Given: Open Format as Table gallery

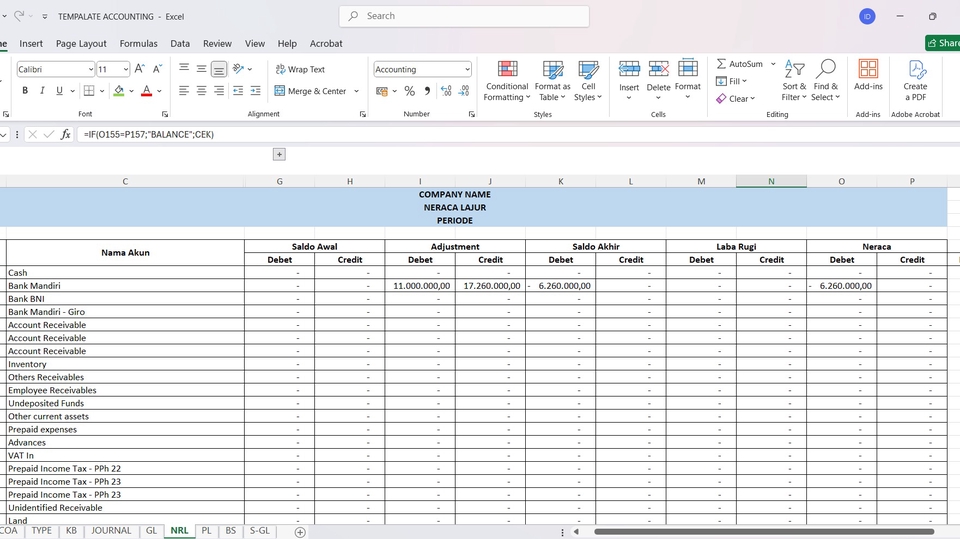Looking at the screenshot, I should [x=553, y=80].
